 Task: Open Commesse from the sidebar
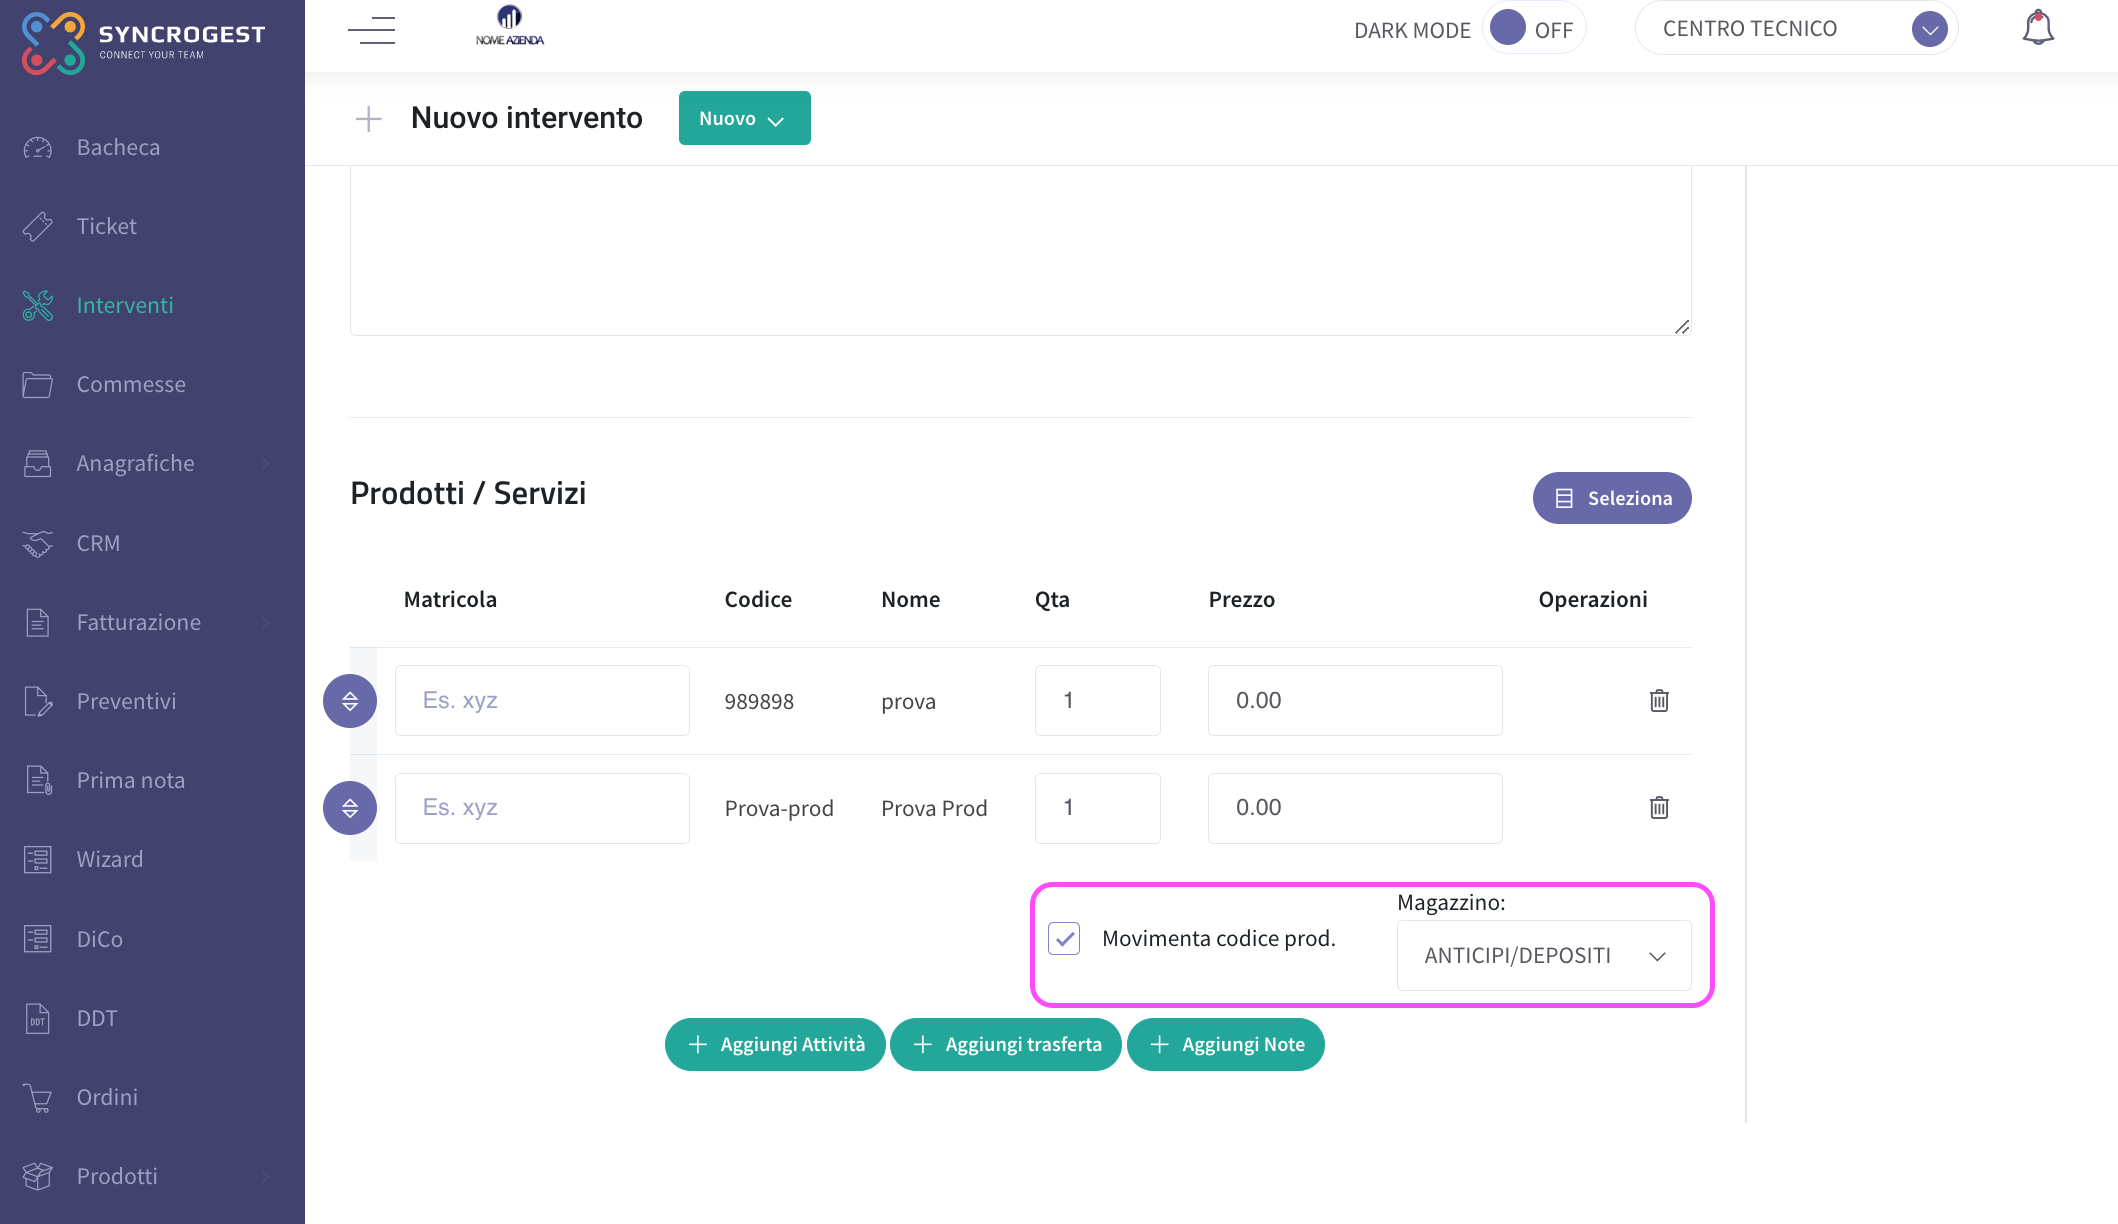click(x=131, y=384)
